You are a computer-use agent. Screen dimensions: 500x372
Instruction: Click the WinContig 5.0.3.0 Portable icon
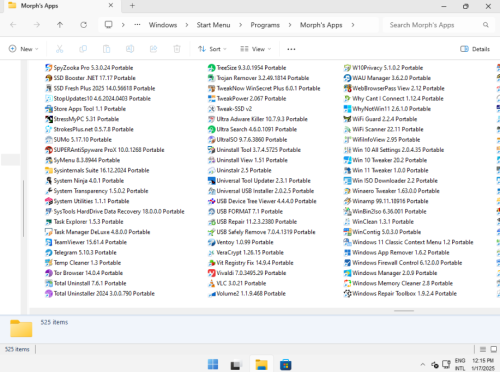tap(347, 232)
